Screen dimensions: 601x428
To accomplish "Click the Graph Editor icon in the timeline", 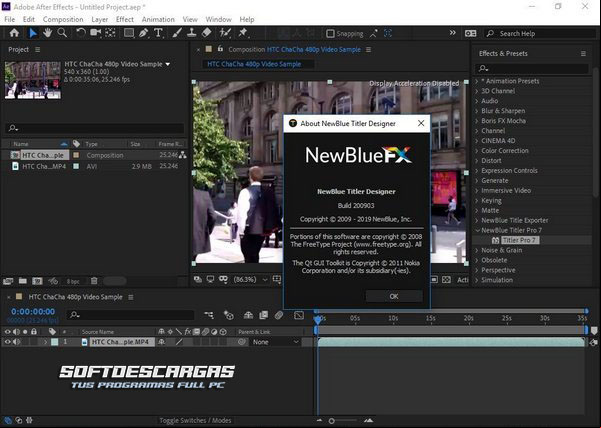I will coord(299,315).
